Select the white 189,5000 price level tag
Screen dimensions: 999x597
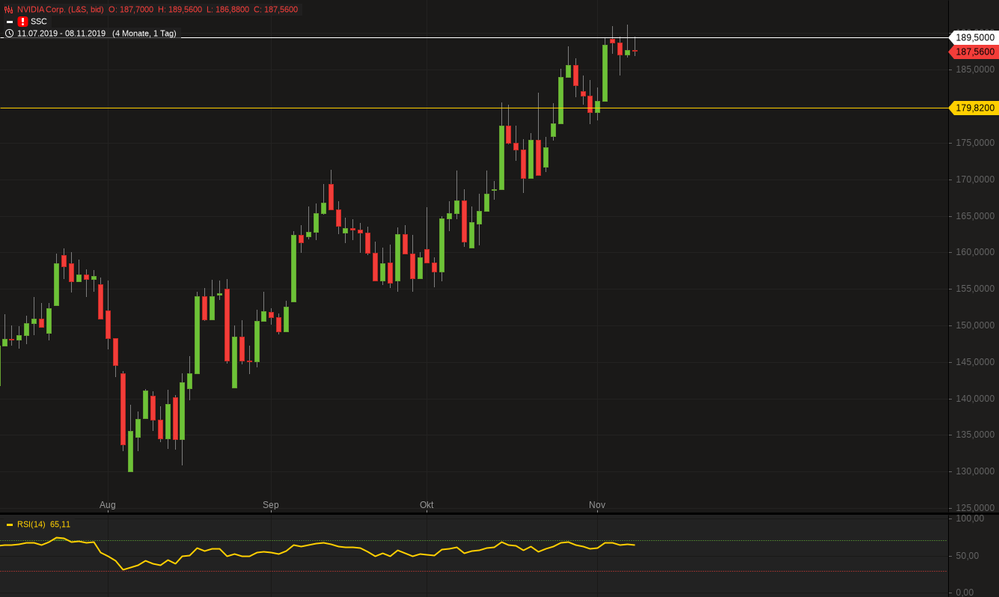tap(973, 37)
